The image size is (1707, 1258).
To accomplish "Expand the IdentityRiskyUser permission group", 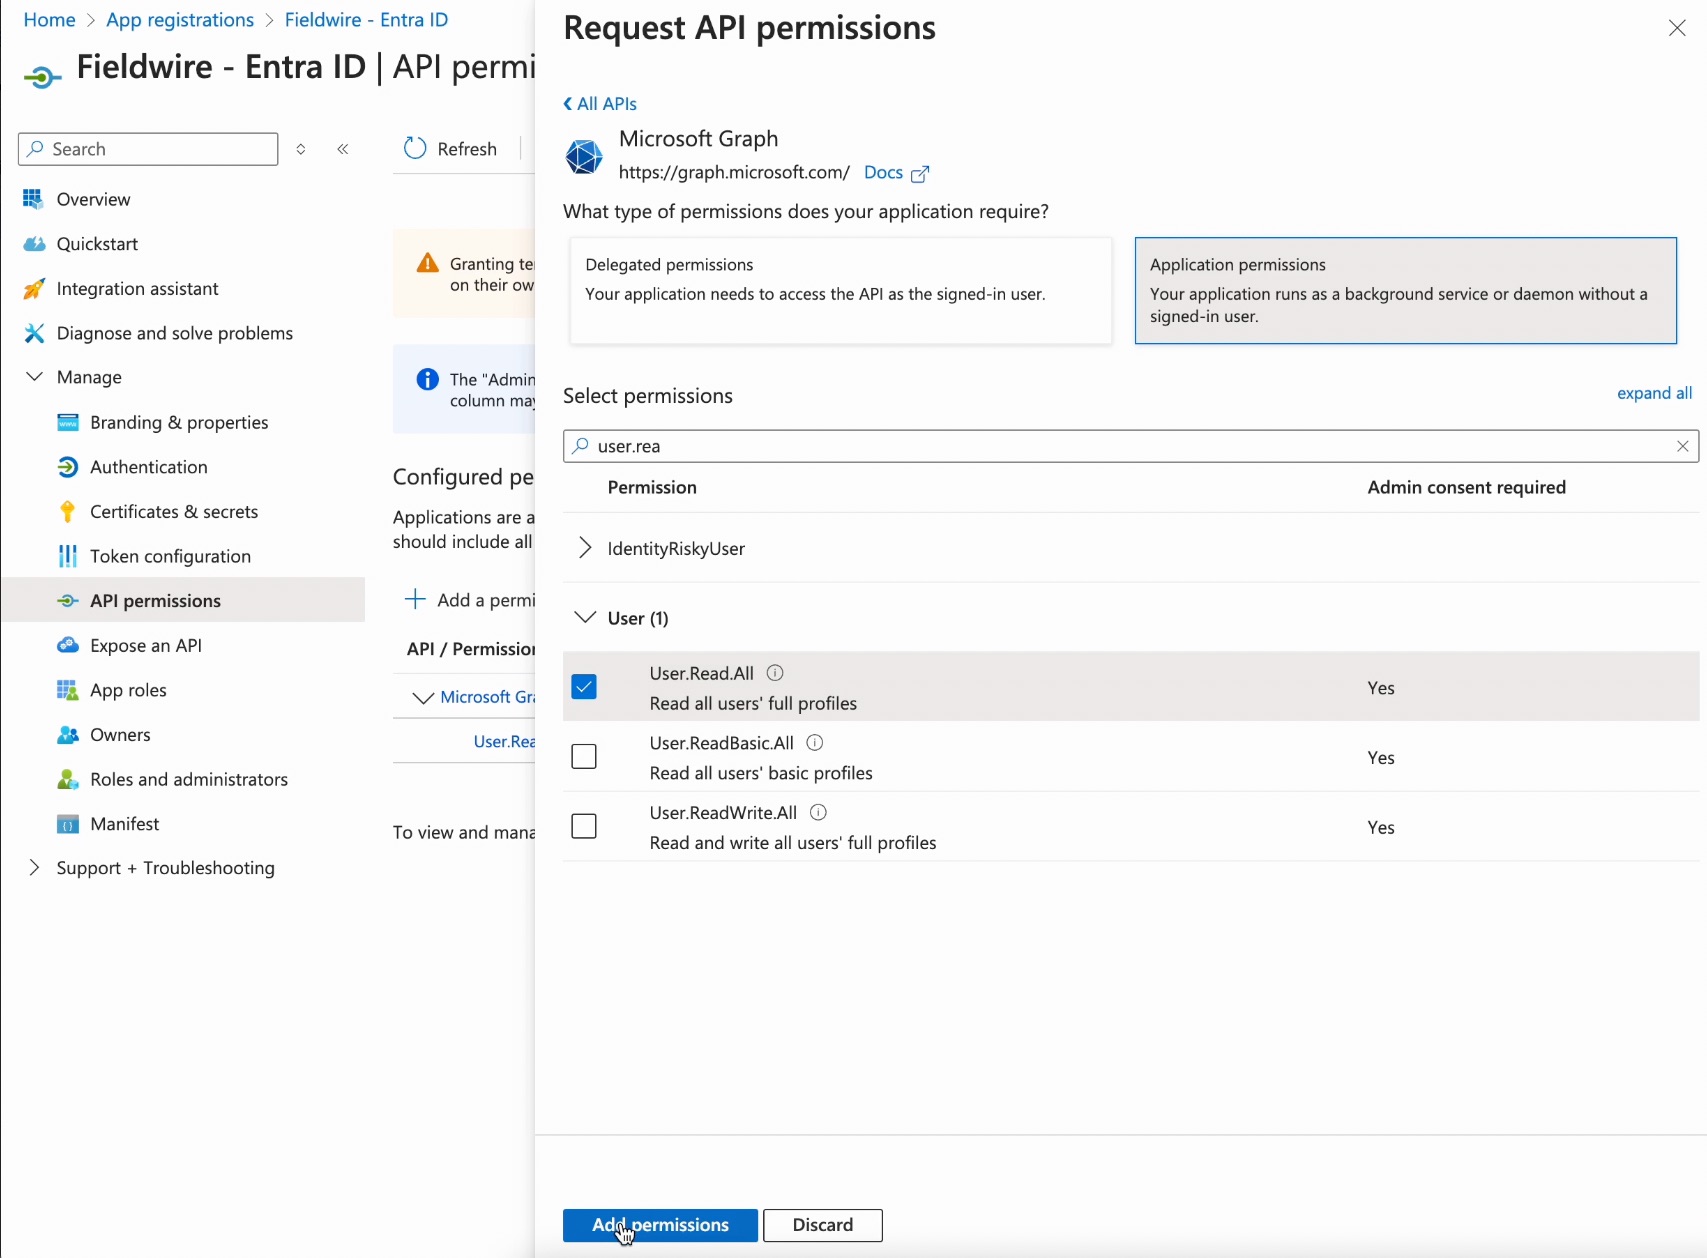I will click(585, 548).
